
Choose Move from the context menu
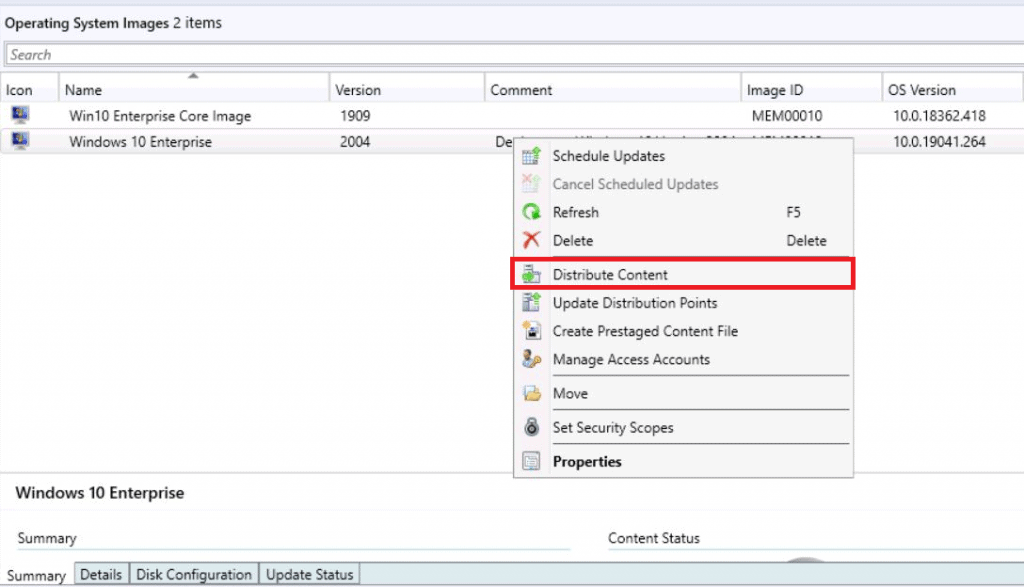click(x=683, y=393)
